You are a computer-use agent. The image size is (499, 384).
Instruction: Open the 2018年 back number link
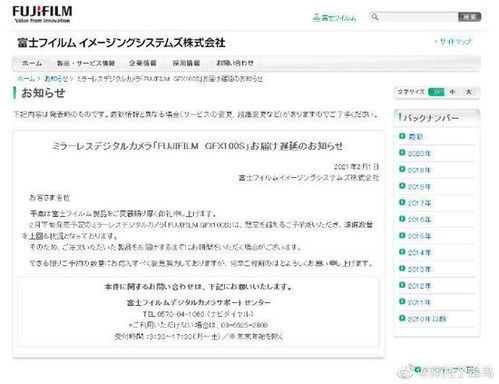pos(419,187)
